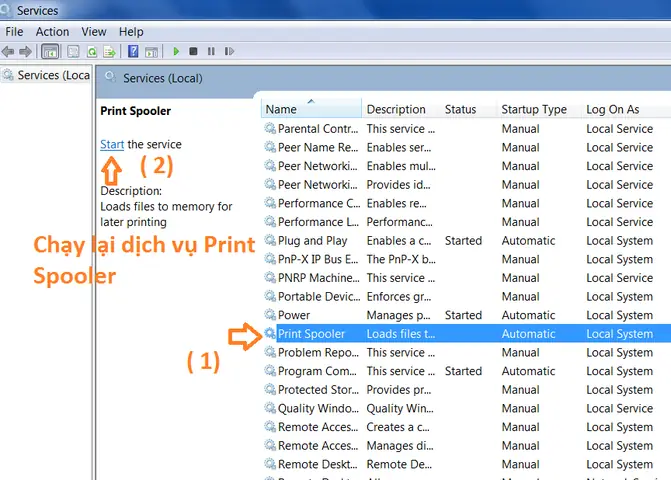Click the gear icon beside PNRP Machine...
671x480 pixels.
(x=270, y=277)
